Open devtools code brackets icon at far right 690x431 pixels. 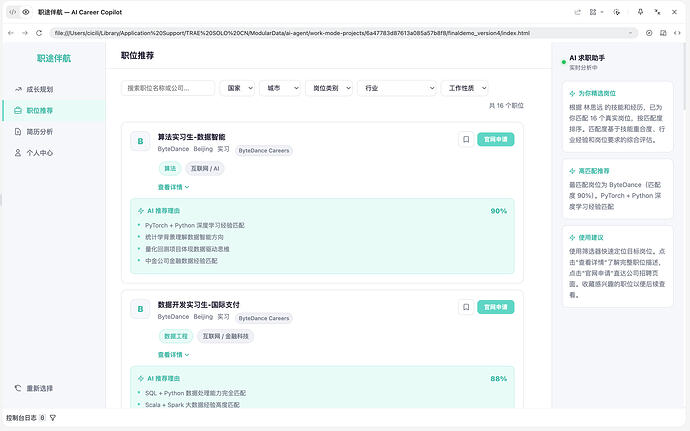pos(677,33)
